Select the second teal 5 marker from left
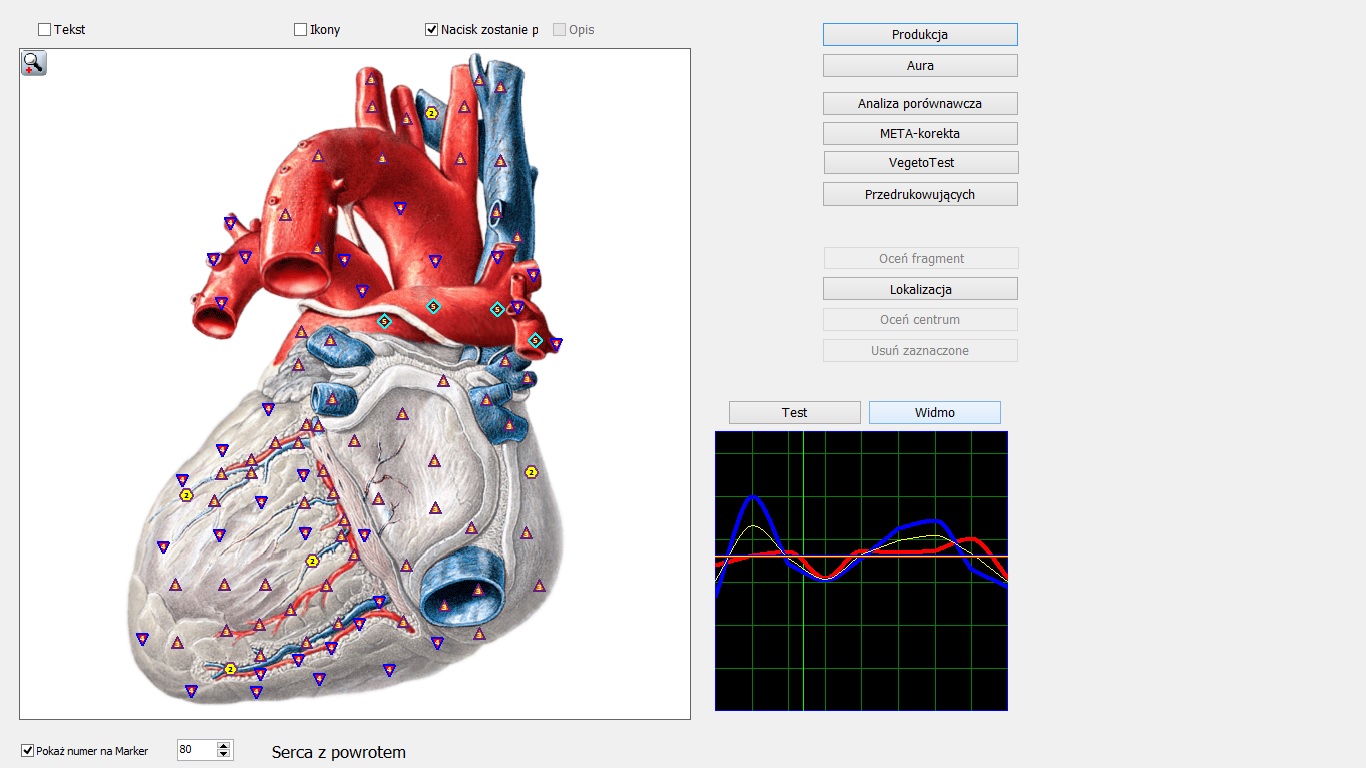This screenshot has height=768, width=1366. [433, 306]
